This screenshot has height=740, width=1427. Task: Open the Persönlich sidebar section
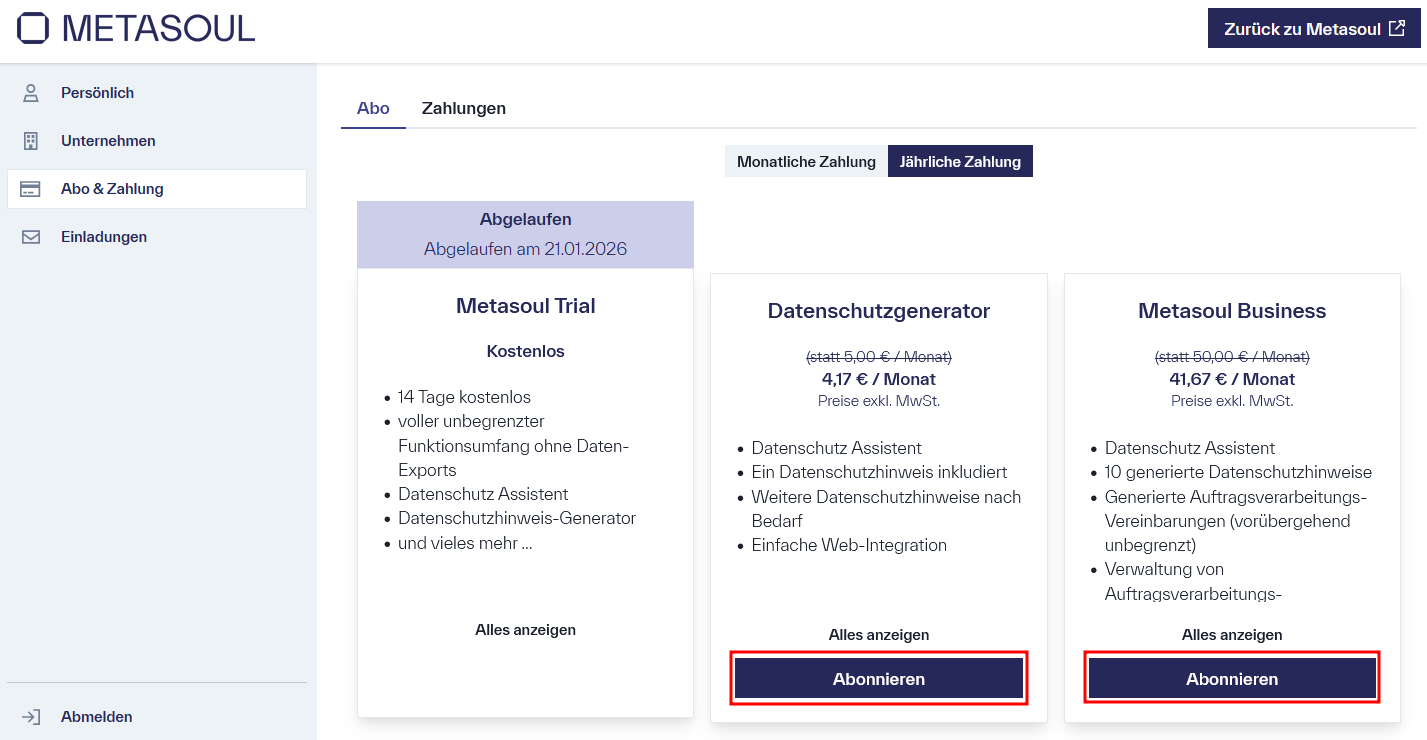pyautogui.click(x=157, y=93)
